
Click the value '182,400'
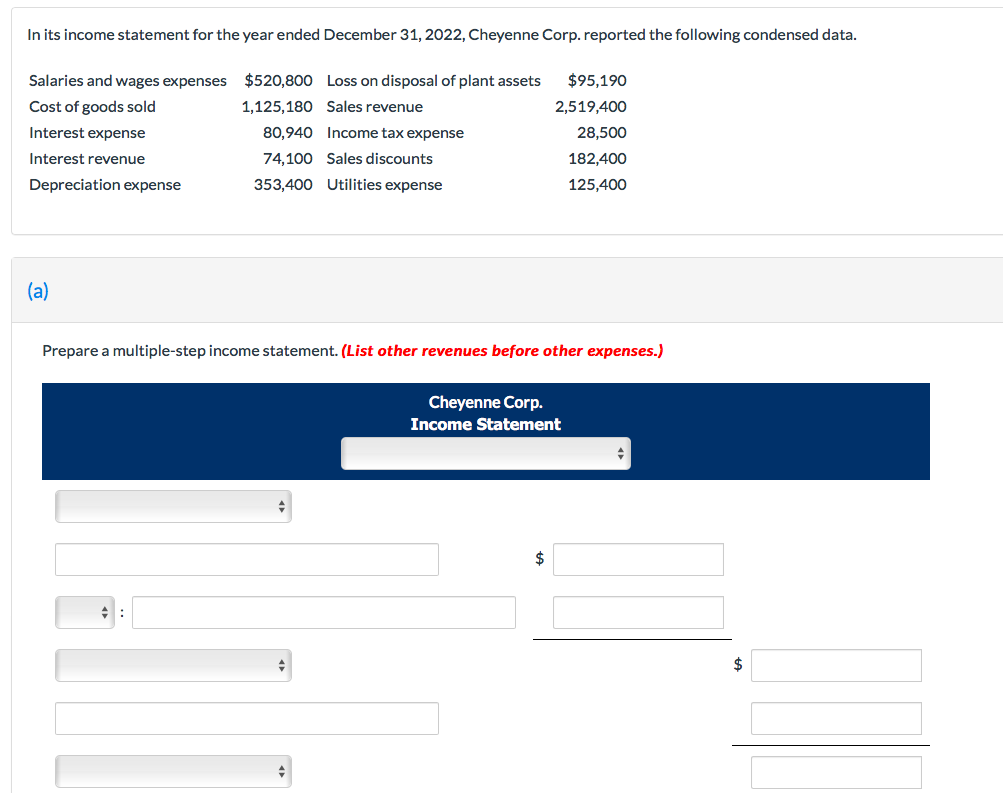[x=597, y=159]
